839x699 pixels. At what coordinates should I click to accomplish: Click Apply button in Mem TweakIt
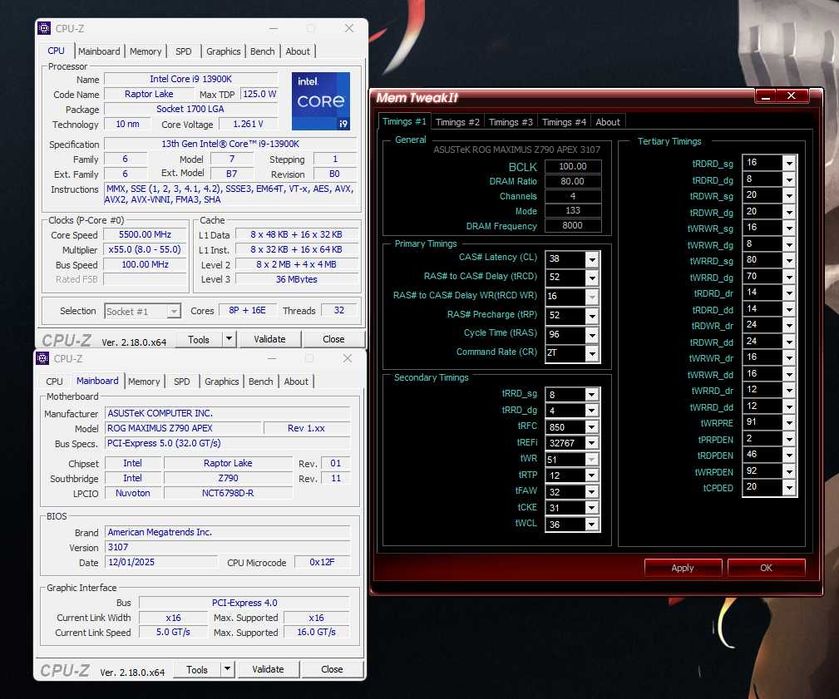point(683,568)
